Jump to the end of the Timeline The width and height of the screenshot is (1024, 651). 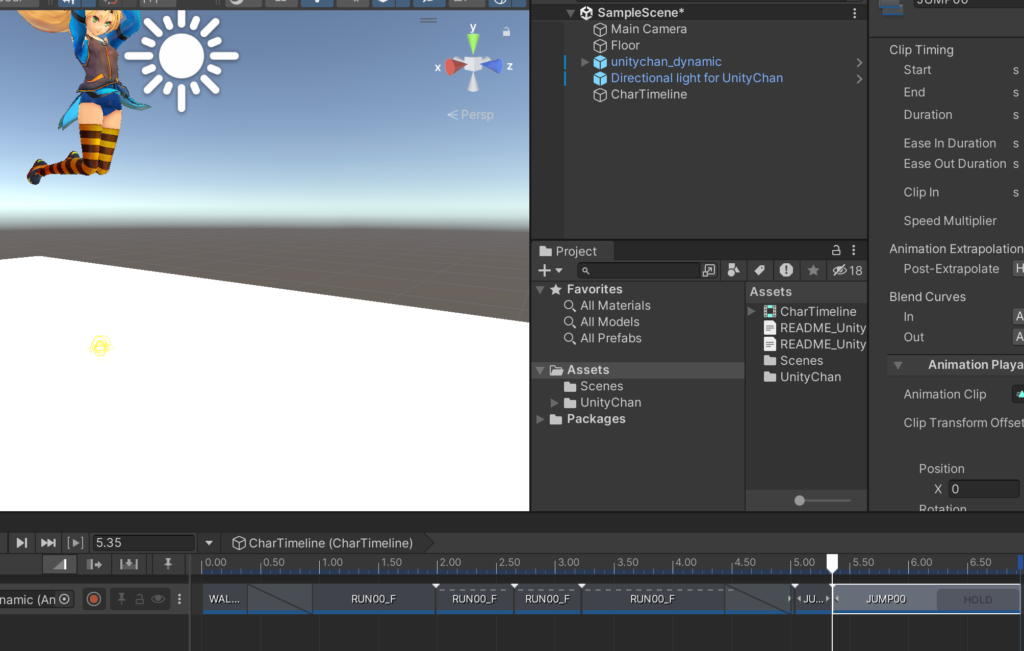48,543
